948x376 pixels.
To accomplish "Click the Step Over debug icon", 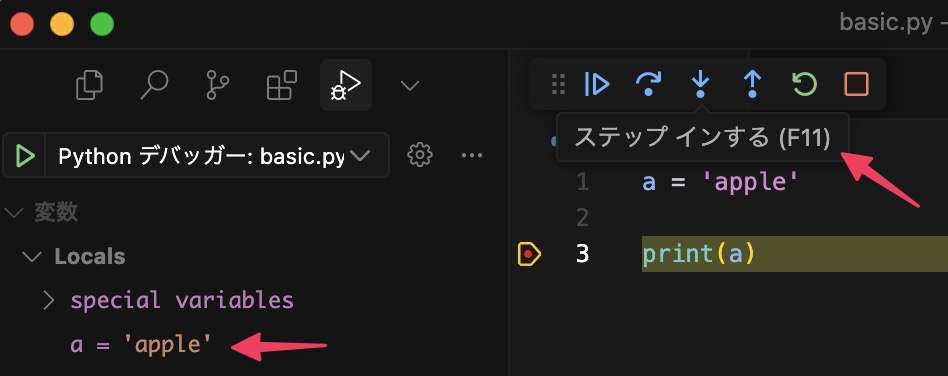I will (x=648, y=84).
